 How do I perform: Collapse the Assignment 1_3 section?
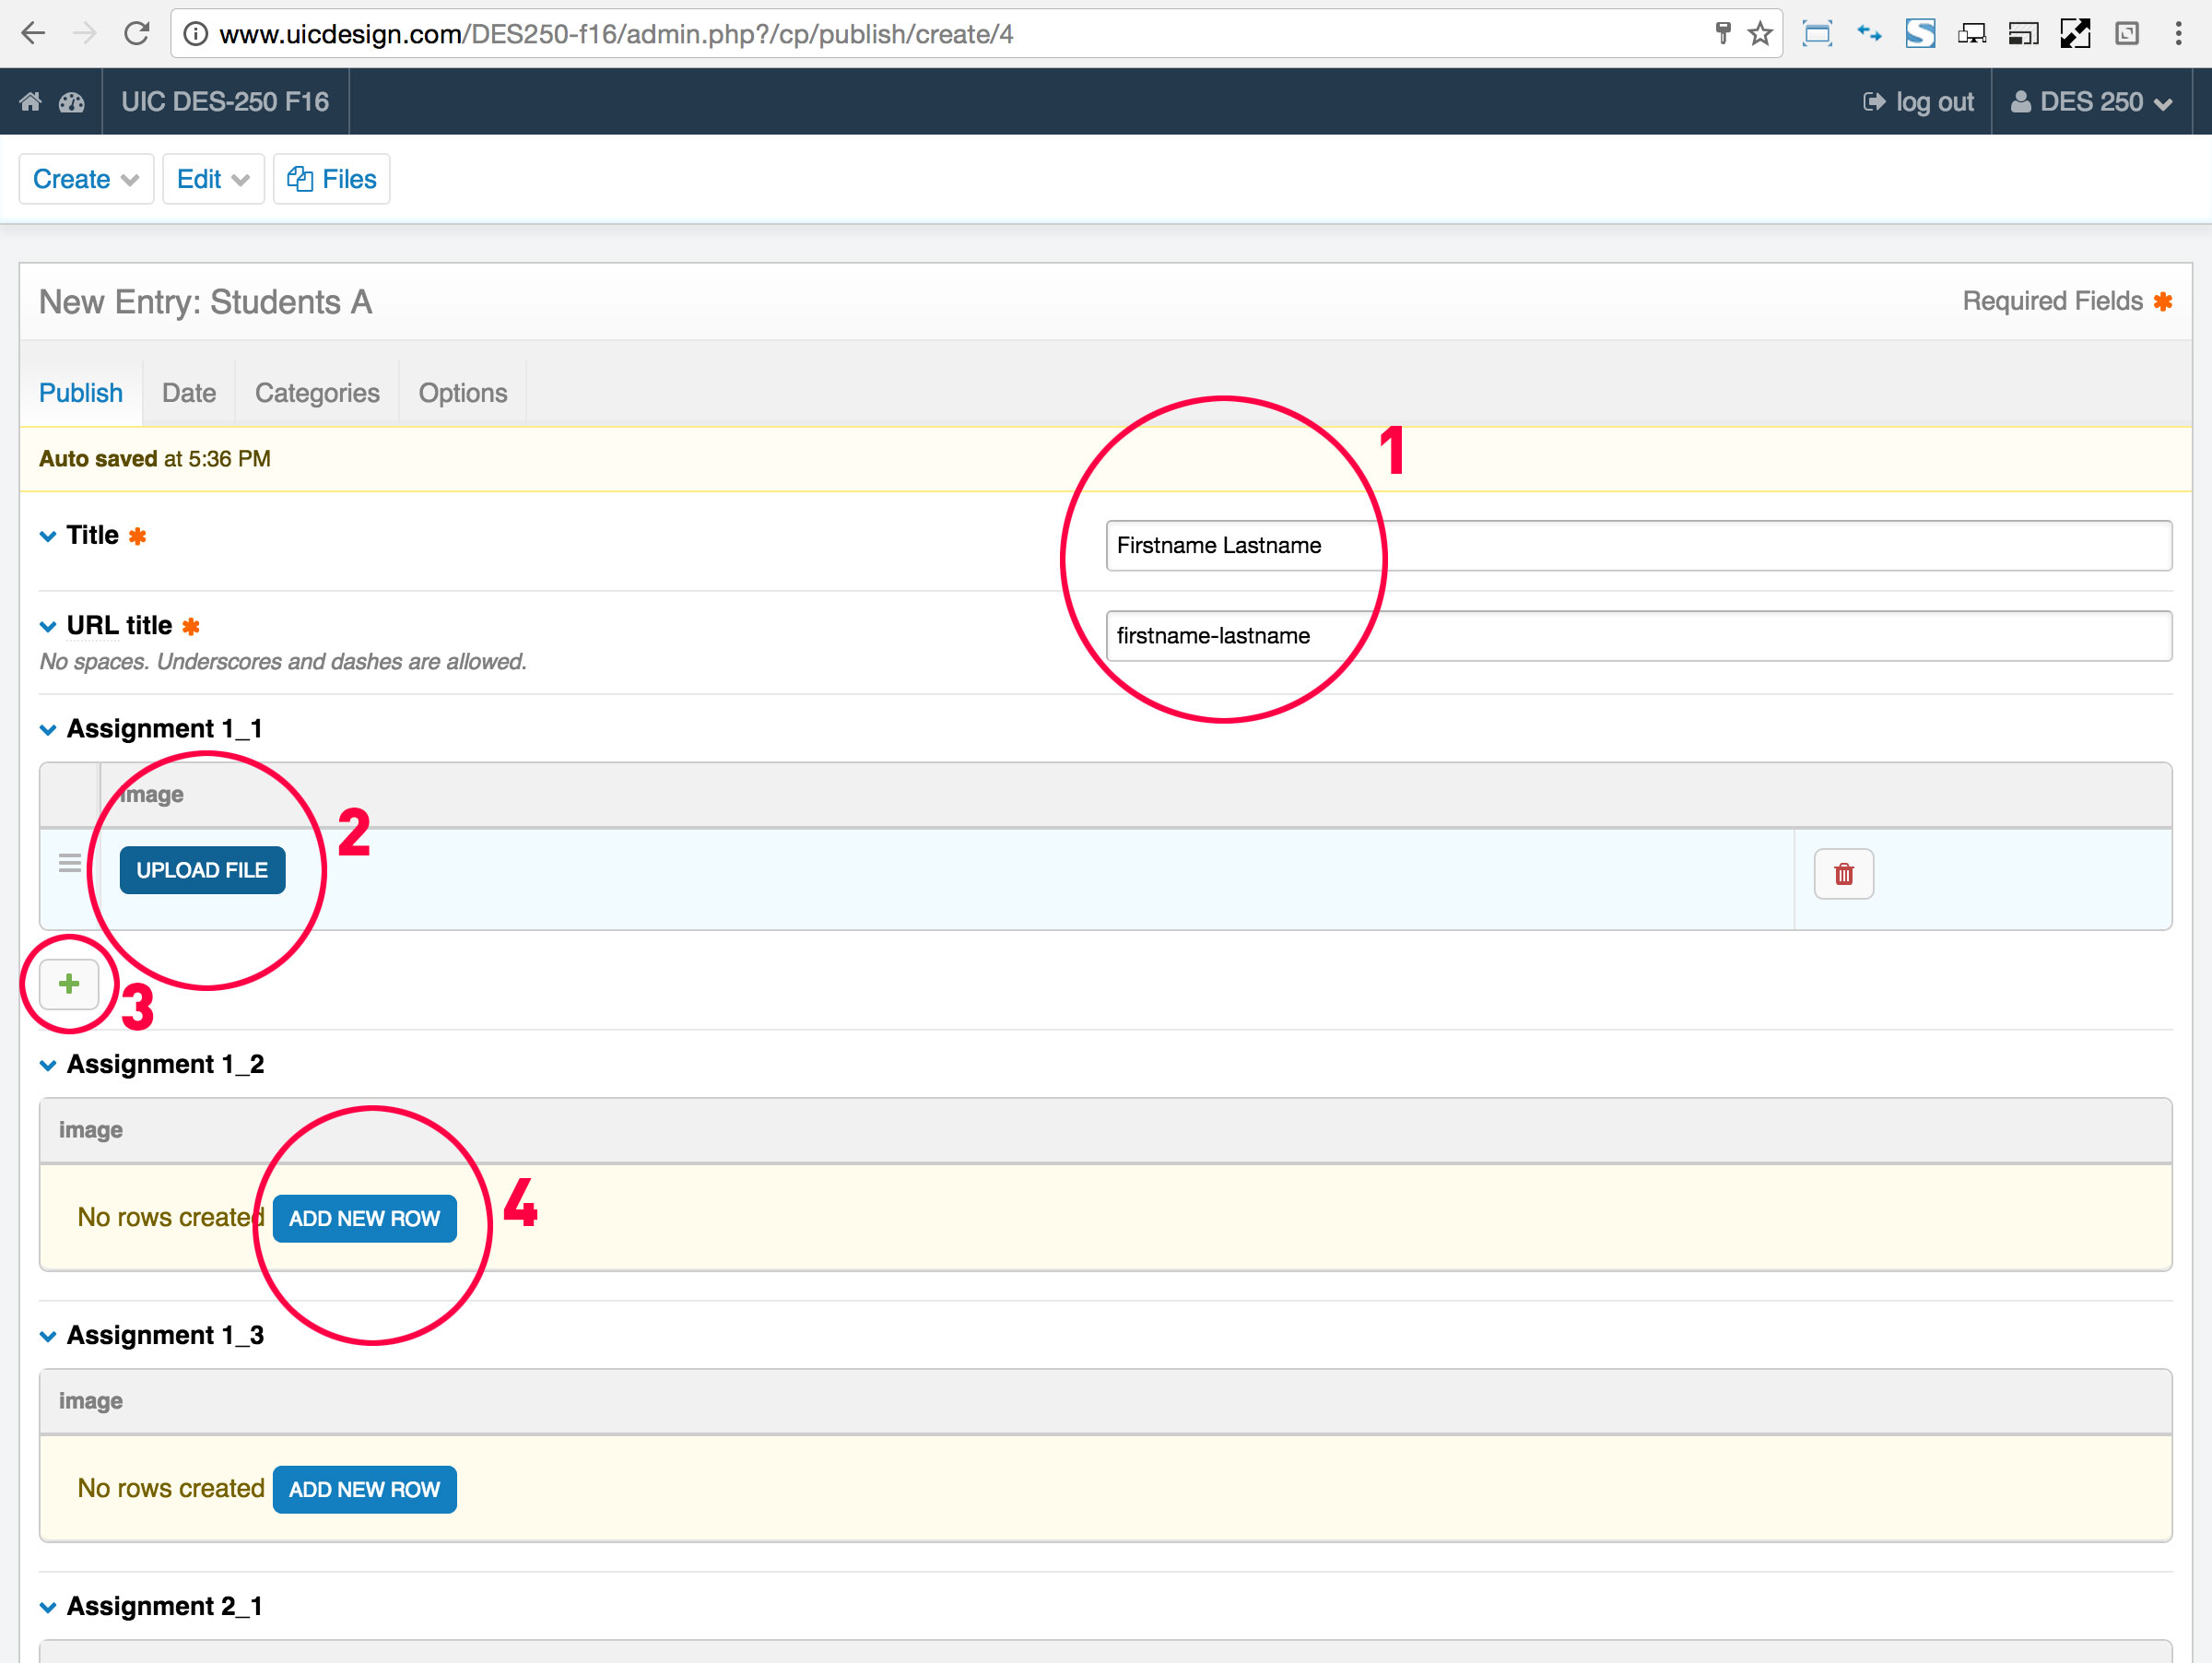(47, 1336)
